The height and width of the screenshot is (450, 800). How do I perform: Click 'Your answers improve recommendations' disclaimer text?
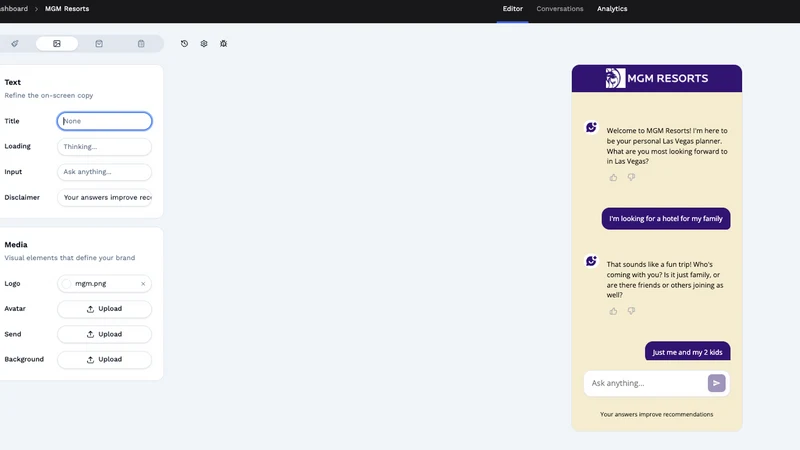coord(657,414)
